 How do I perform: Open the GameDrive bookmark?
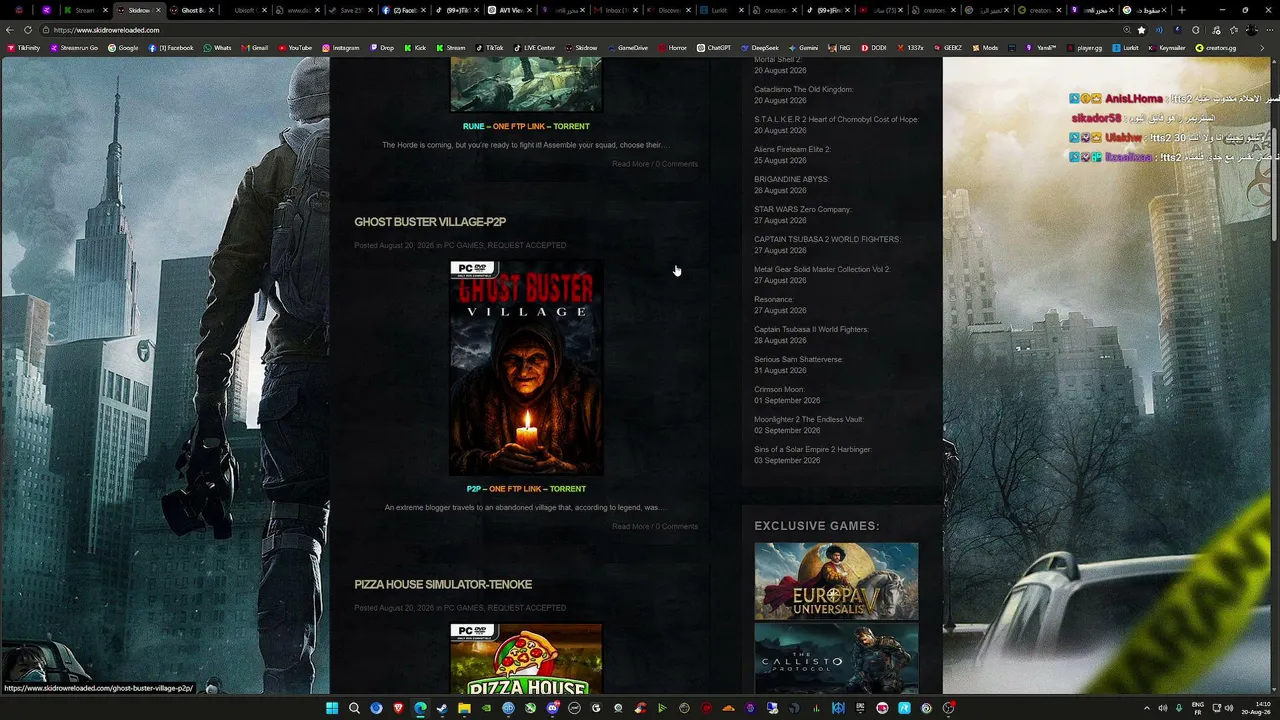(627, 48)
